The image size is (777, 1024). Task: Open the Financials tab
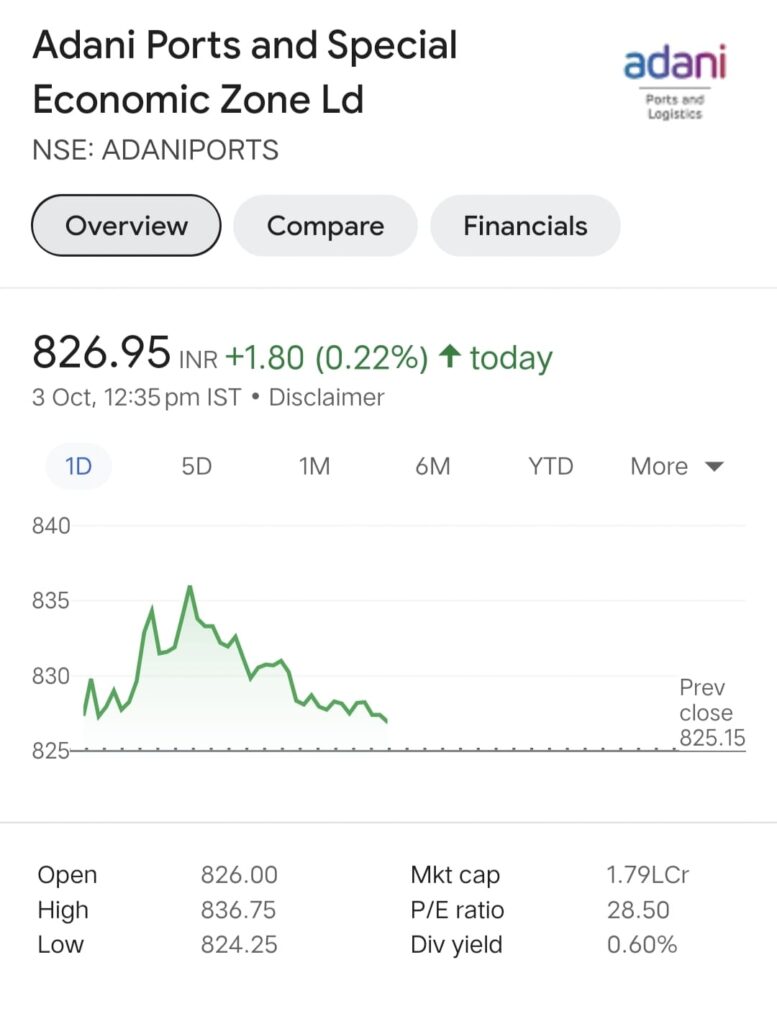525,225
